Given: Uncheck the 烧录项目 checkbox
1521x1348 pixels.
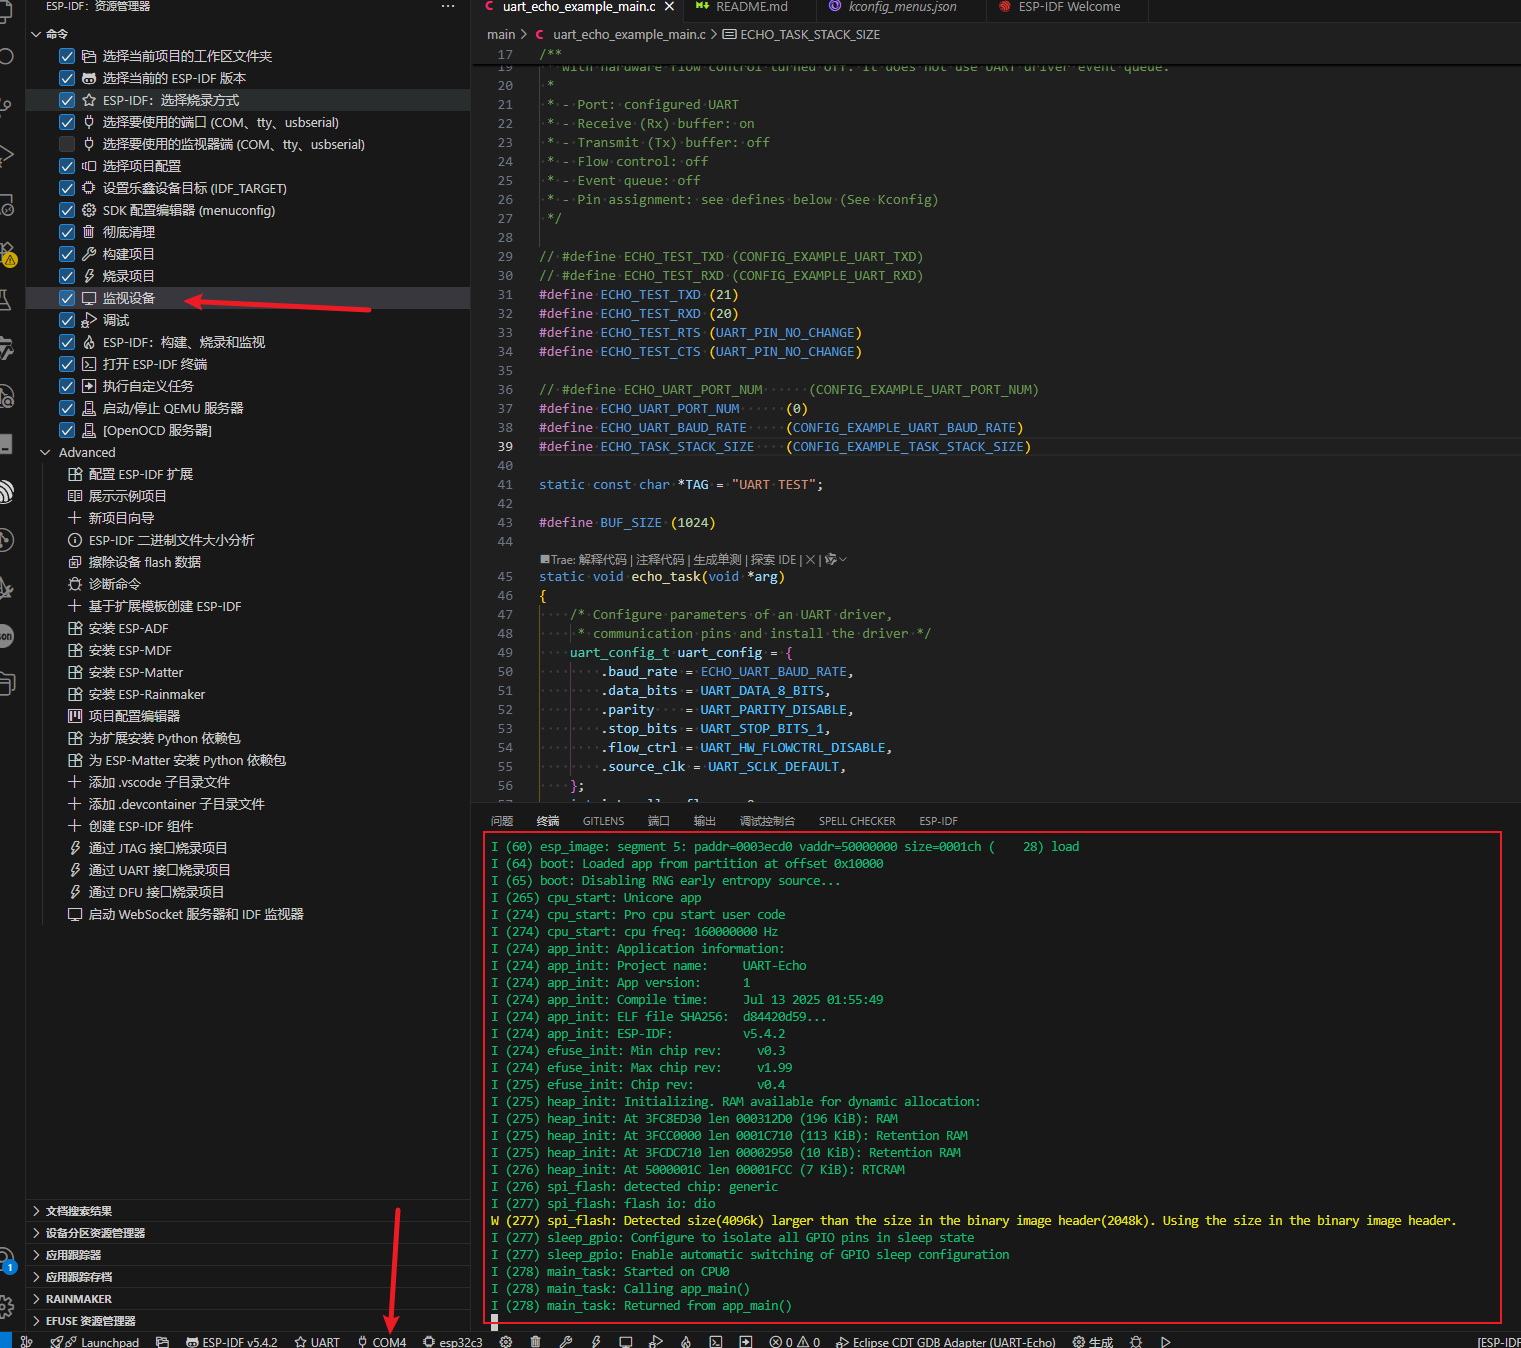Looking at the screenshot, I should pos(67,276).
